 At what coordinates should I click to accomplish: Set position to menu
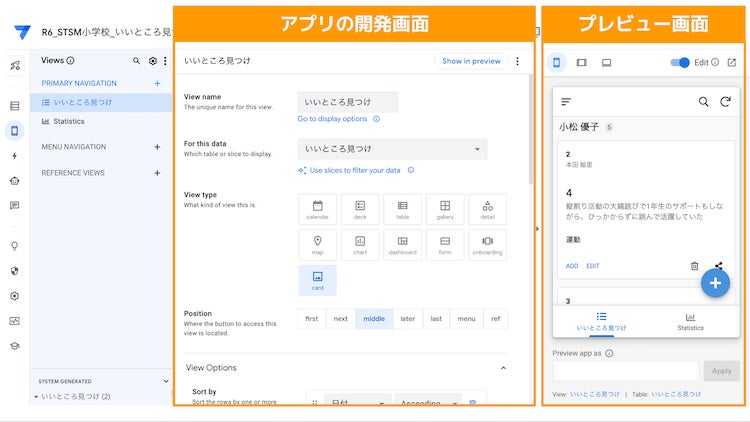(x=466, y=319)
